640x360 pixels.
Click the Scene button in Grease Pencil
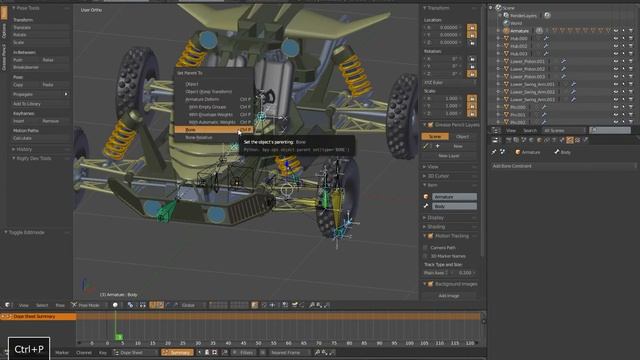(435, 136)
